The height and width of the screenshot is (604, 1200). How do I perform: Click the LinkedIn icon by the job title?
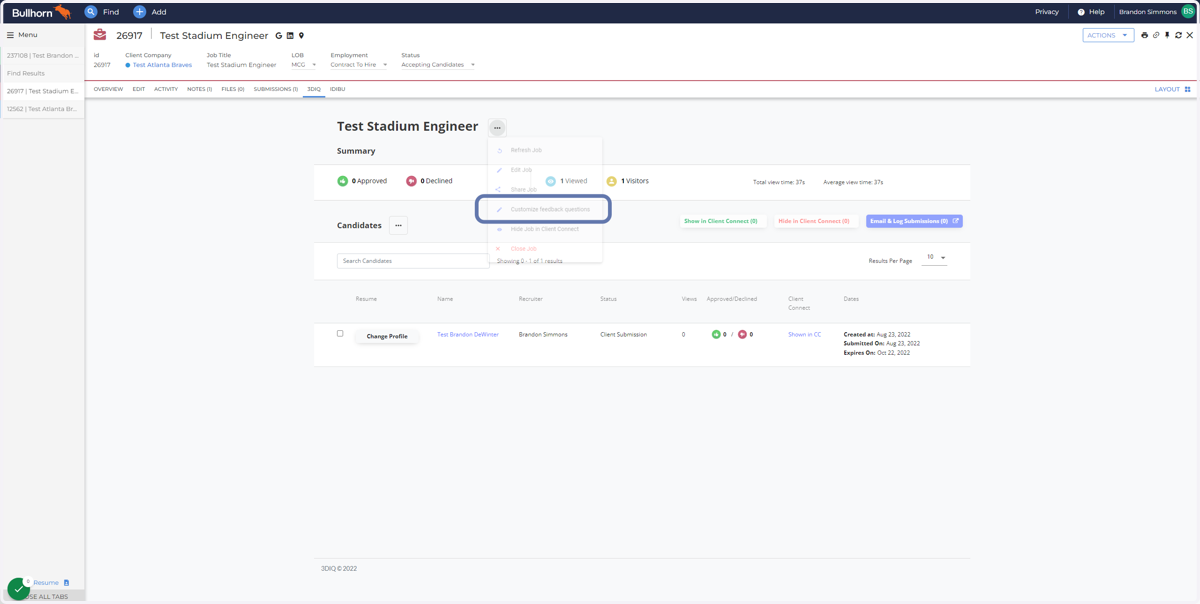(x=290, y=36)
